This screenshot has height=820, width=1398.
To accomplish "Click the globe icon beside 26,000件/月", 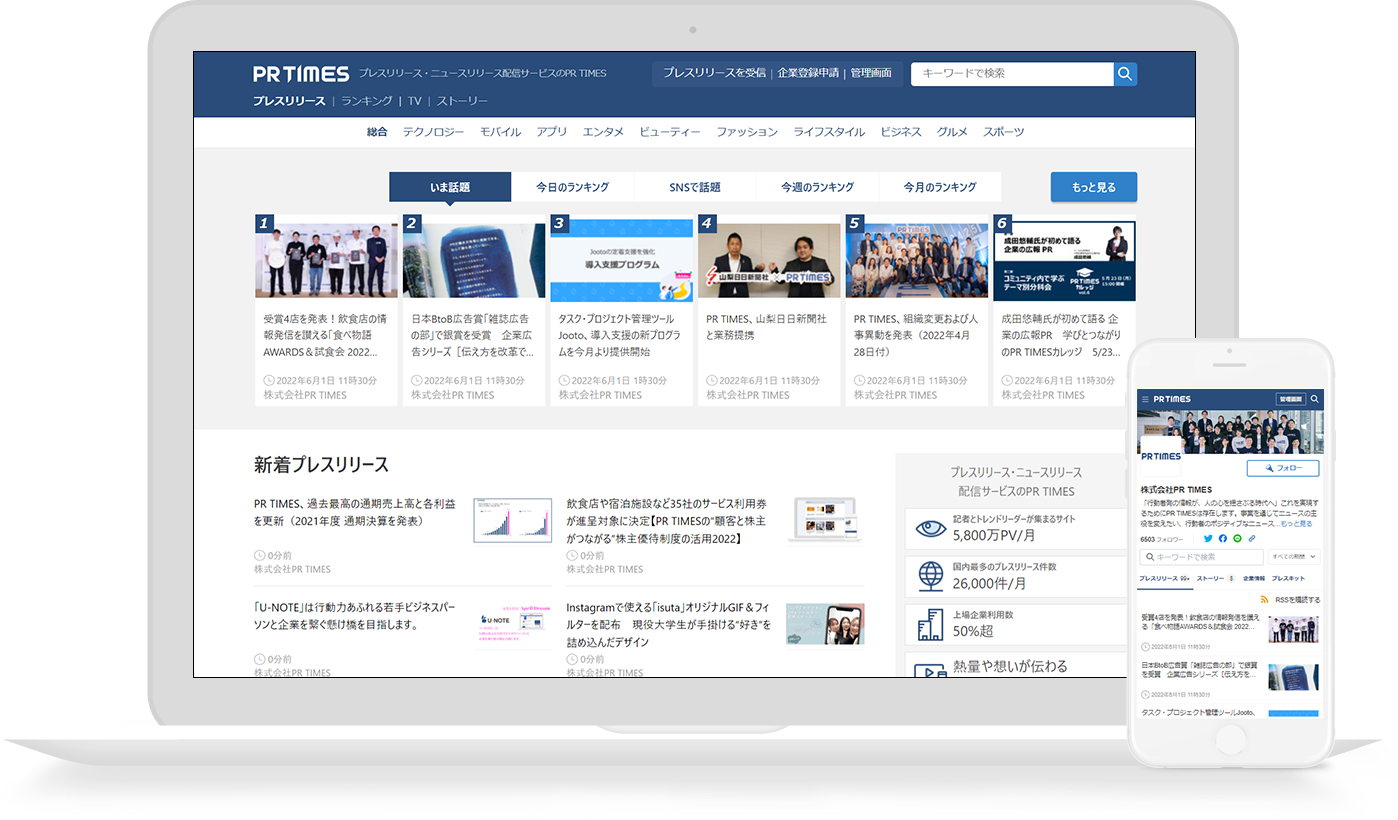I will coord(931,576).
